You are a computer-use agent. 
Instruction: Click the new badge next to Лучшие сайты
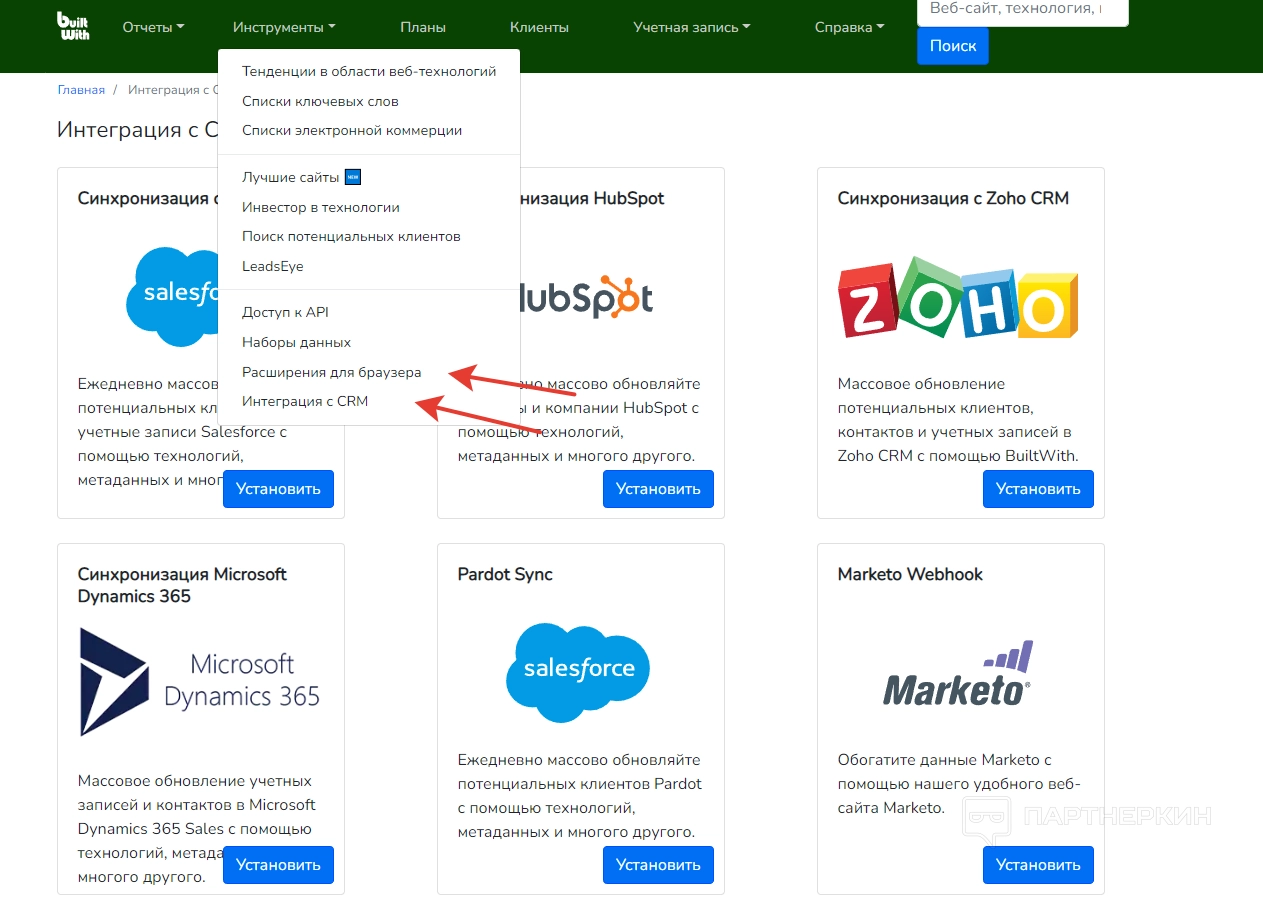[352, 178]
